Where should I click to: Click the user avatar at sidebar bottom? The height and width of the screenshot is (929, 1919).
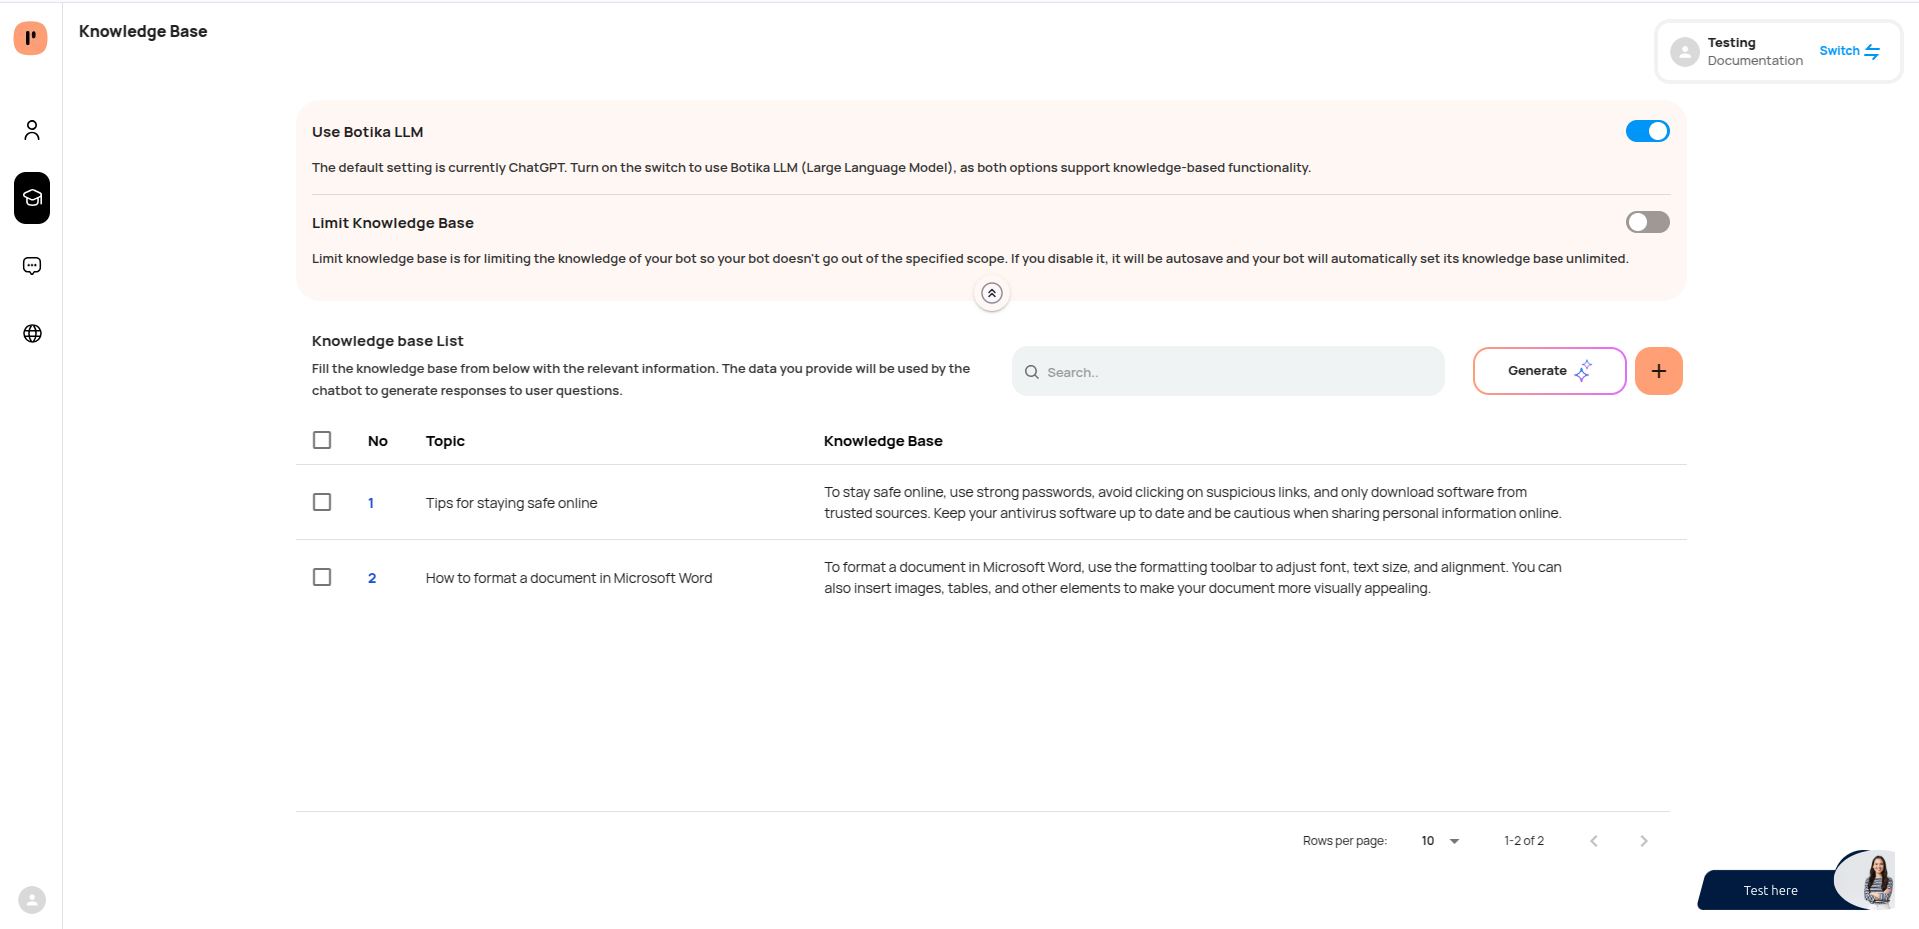click(32, 900)
